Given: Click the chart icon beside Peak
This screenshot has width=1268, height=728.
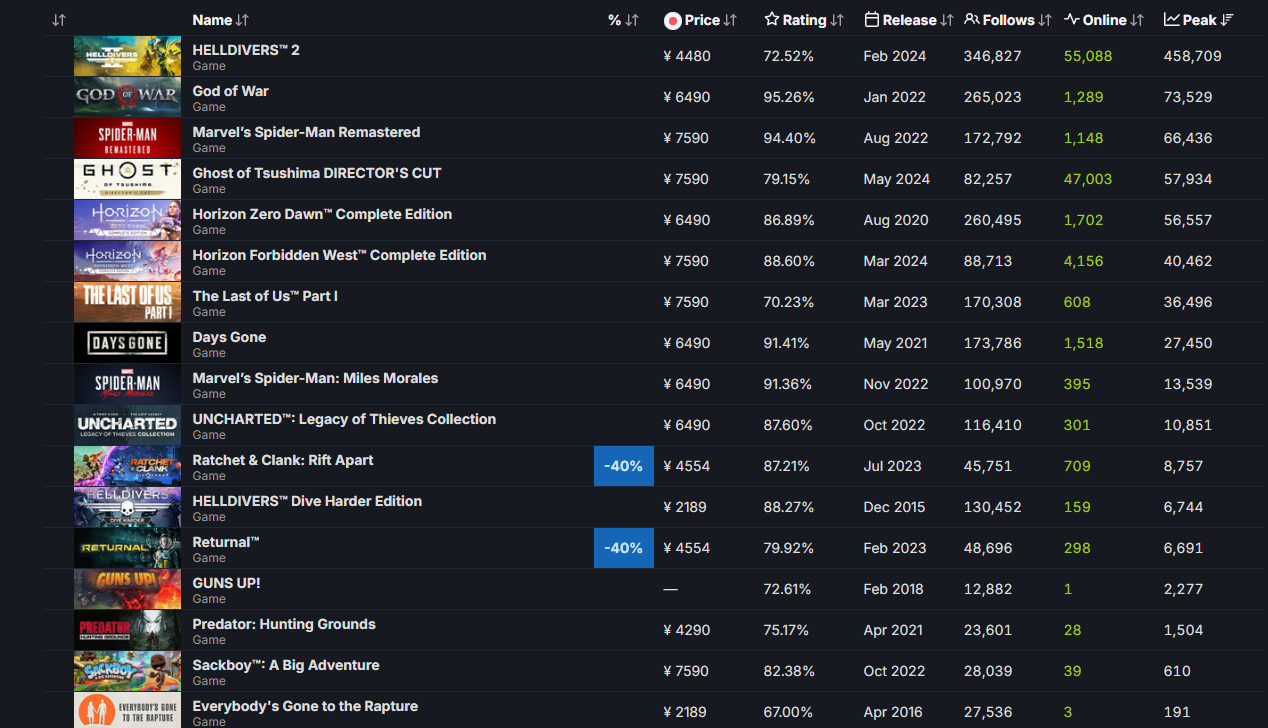Looking at the screenshot, I should point(1171,20).
